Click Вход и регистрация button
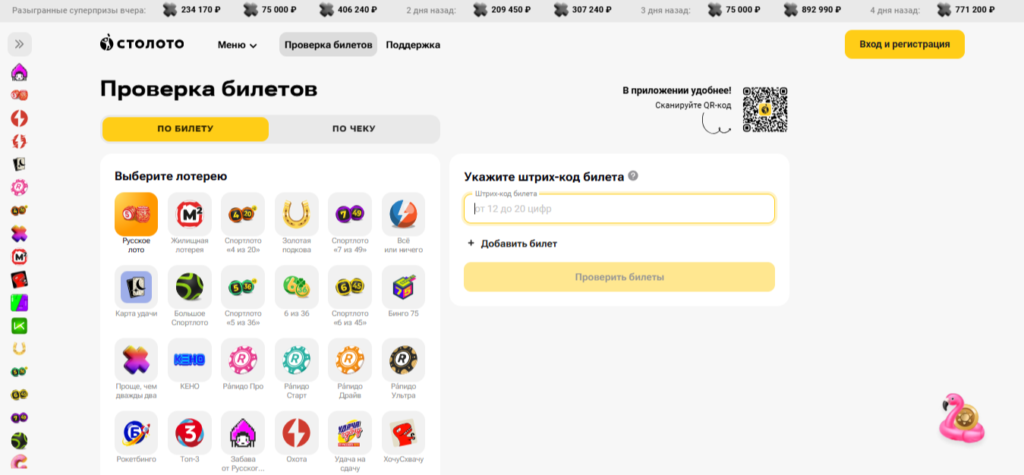 [x=904, y=44]
